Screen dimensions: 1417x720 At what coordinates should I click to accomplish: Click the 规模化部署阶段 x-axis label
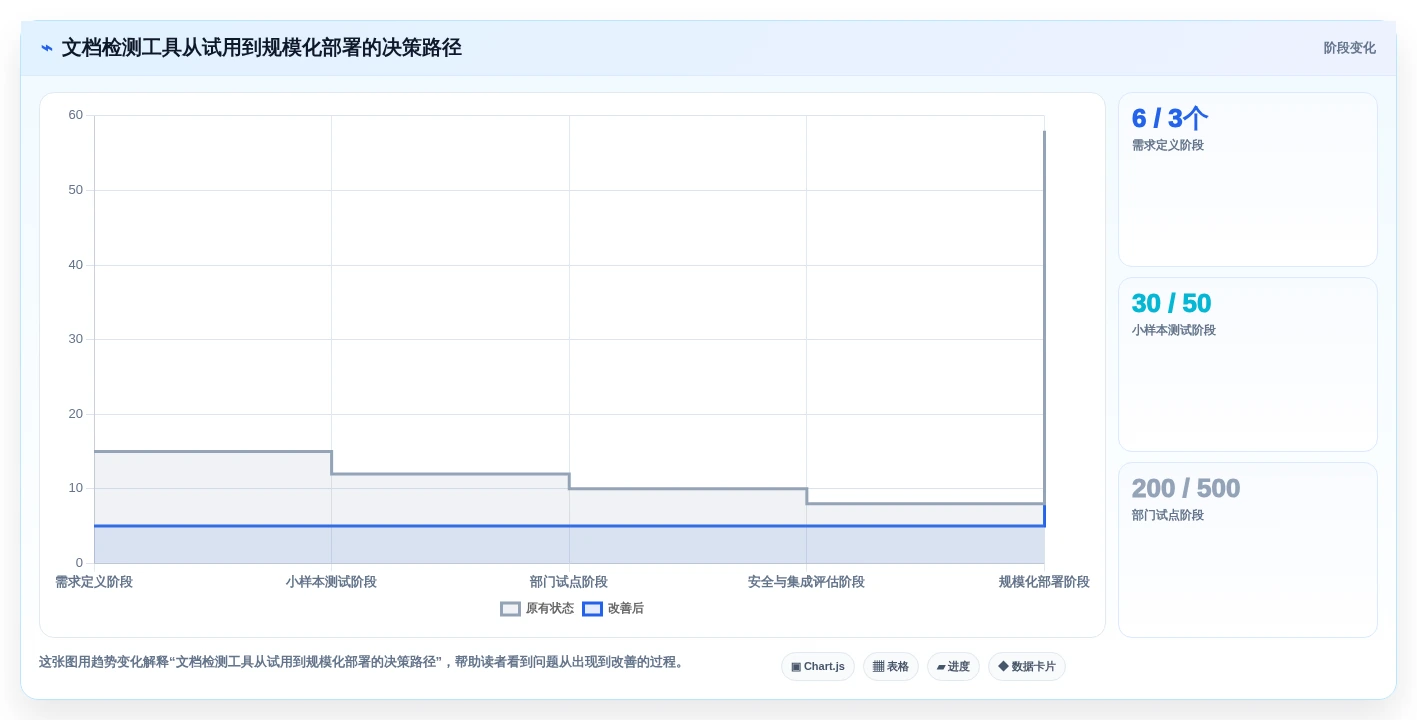(1044, 582)
